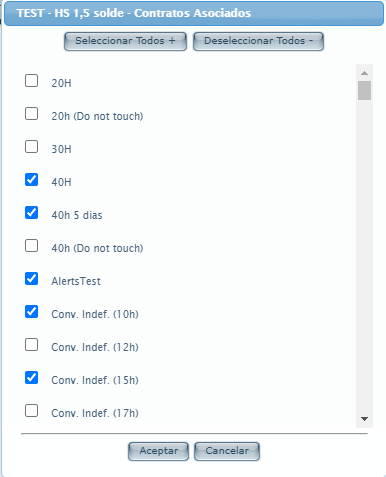Viewport: 386px width, 477px height.
Task: Untick Conv. Indef. (15h) checkbox
Action: [31, 378]
